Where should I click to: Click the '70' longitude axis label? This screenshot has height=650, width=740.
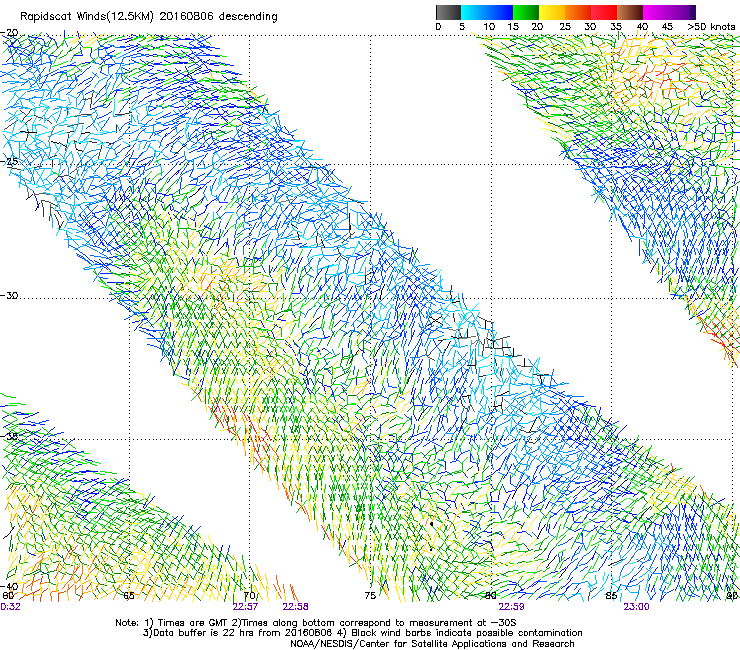(250, 596)
